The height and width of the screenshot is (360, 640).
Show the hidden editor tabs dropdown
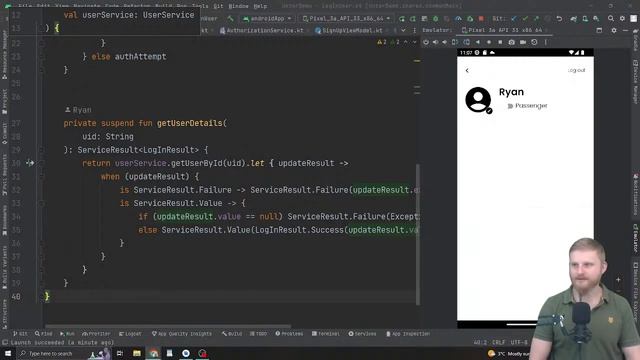click(x=403, y=30)
